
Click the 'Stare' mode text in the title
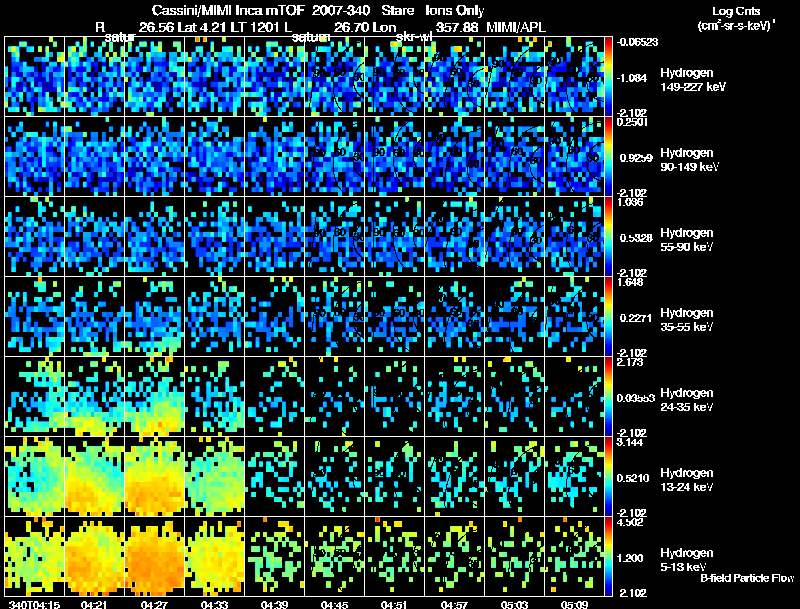[398, 10]
